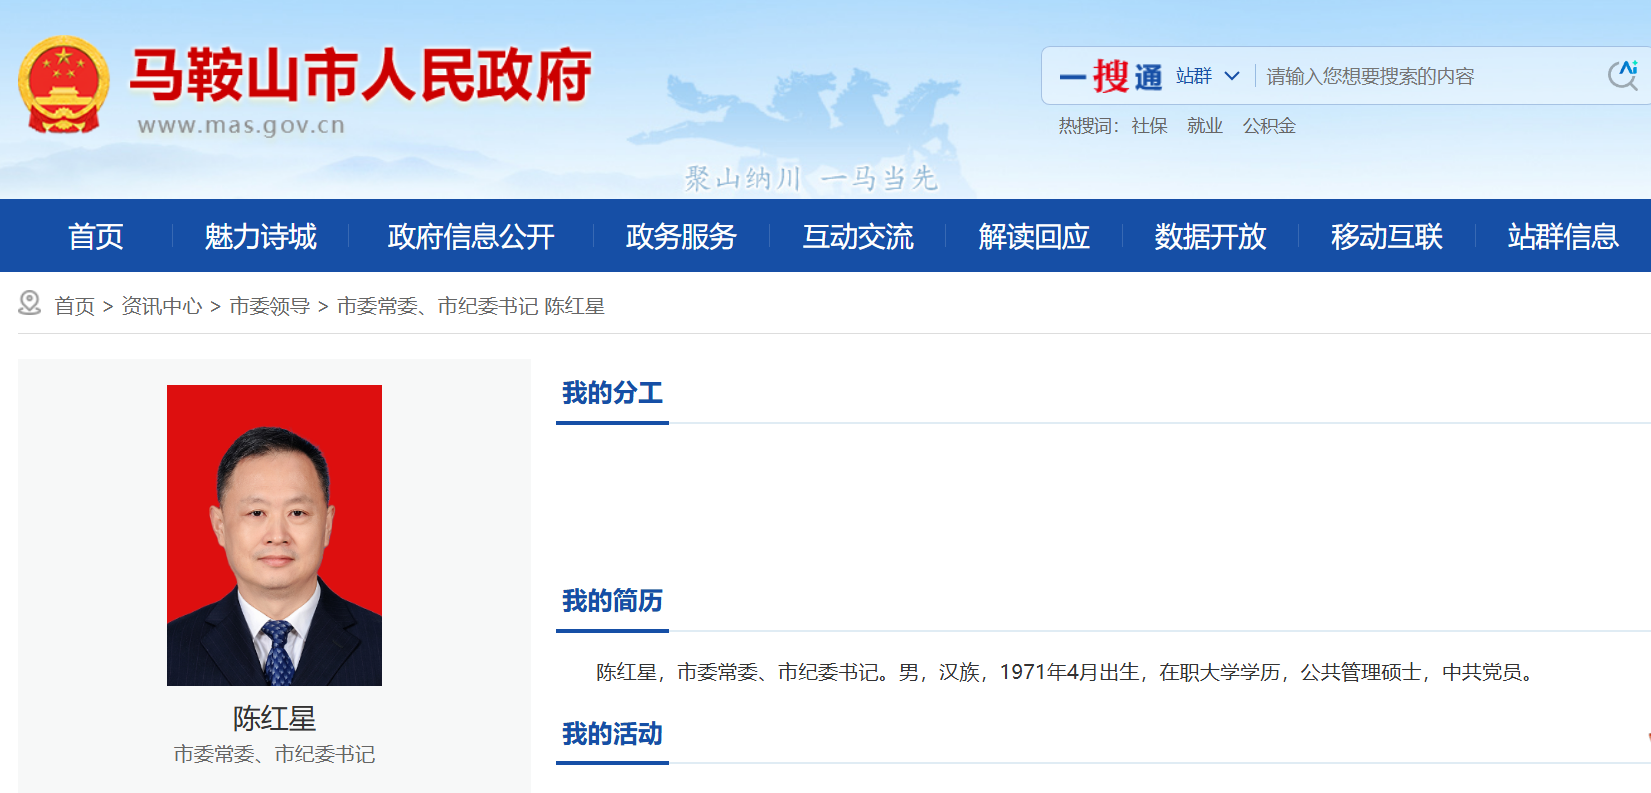Screen dimensions: 1651x793
Task: Select 政务服务 in the navigation bar
Action: click(x=681, y=236)
